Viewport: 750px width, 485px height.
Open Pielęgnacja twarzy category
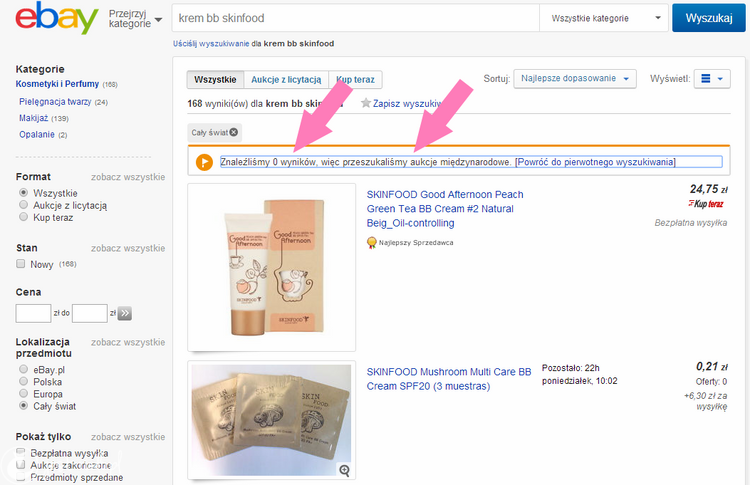pyautogui.click(x=55, y=101)
